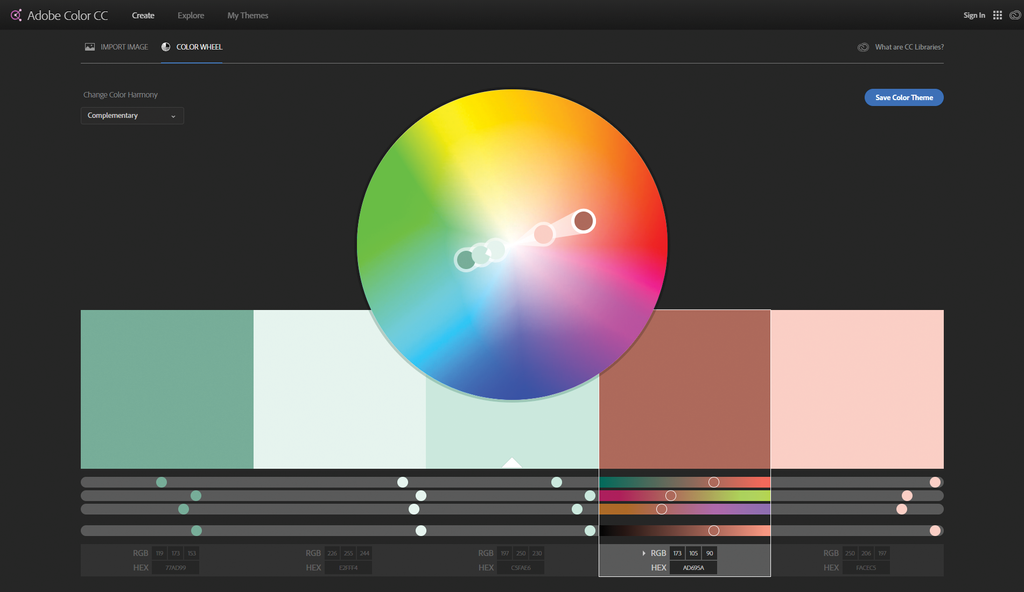Click the eye icon near CC Libraries
Screen dimensions: 1024x592
[862, 46]
